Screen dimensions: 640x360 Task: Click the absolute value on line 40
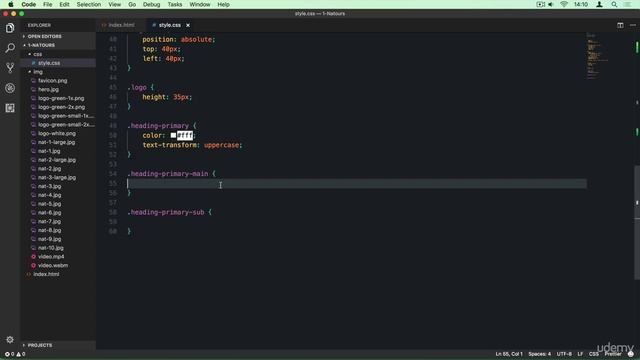tap(196, 39)
